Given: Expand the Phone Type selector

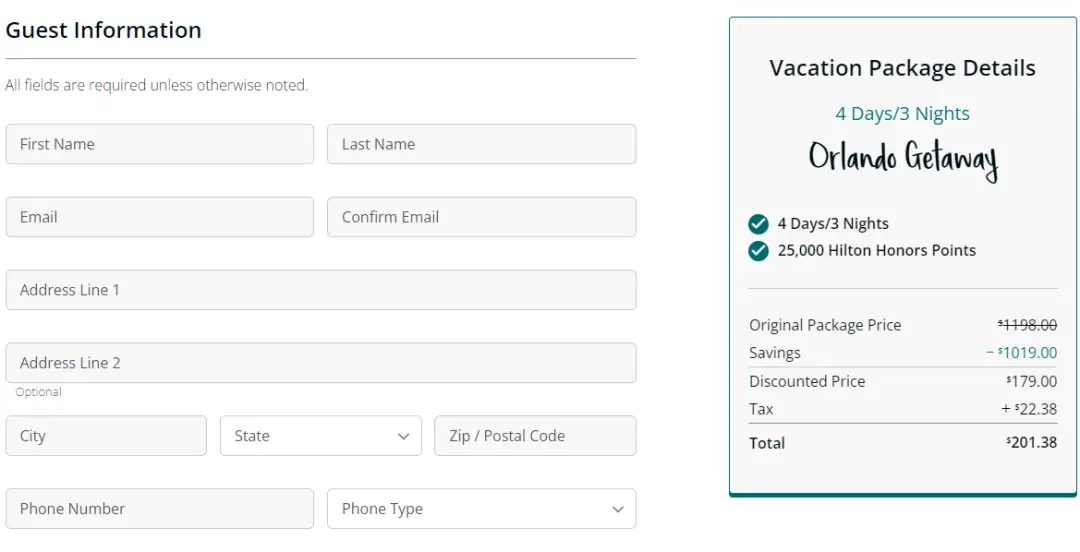Looking at the screenshot, I should click(x=480, y=509).
